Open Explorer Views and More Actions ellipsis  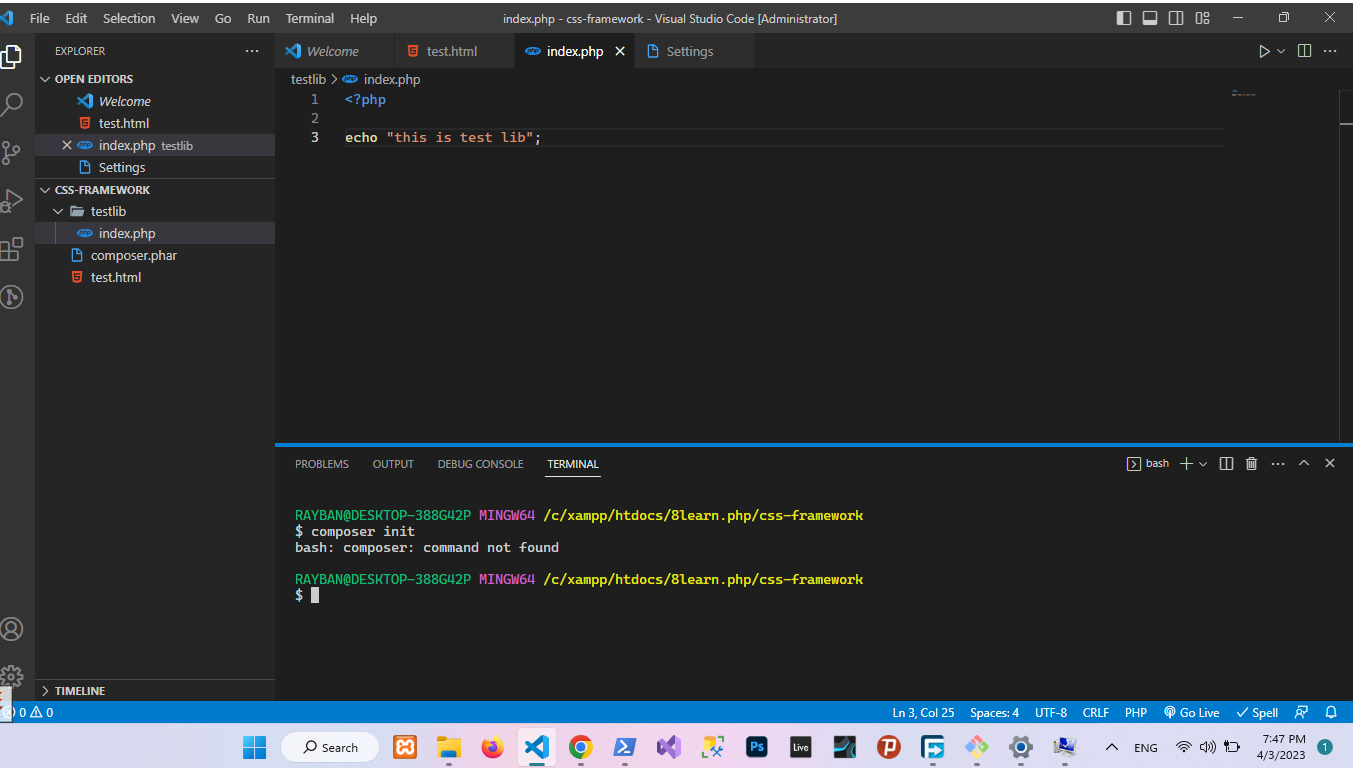pos(251,51)
